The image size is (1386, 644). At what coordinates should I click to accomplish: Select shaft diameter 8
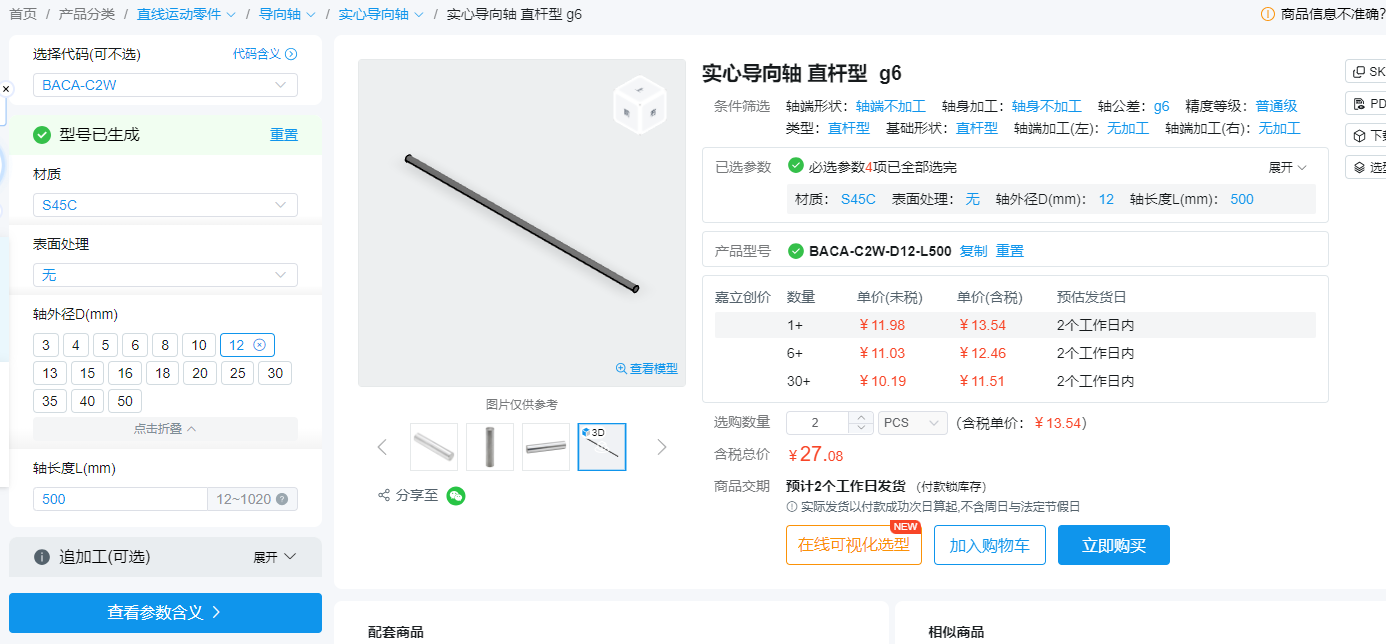(165, 345)
